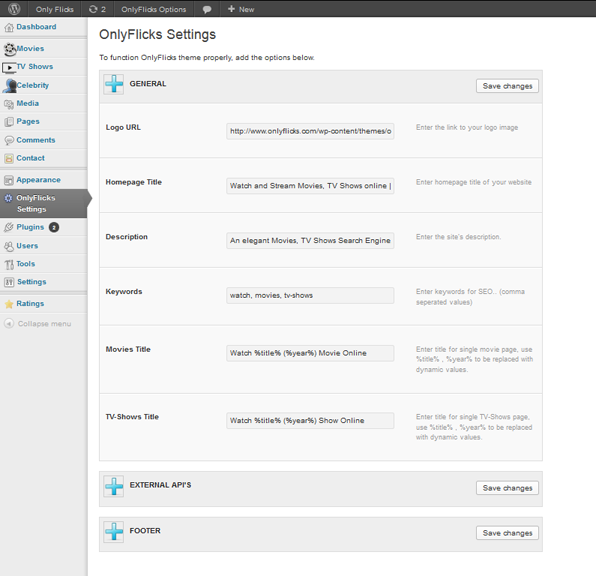Click the OnlyFlicks Settings gear icon

pos(8,198)
